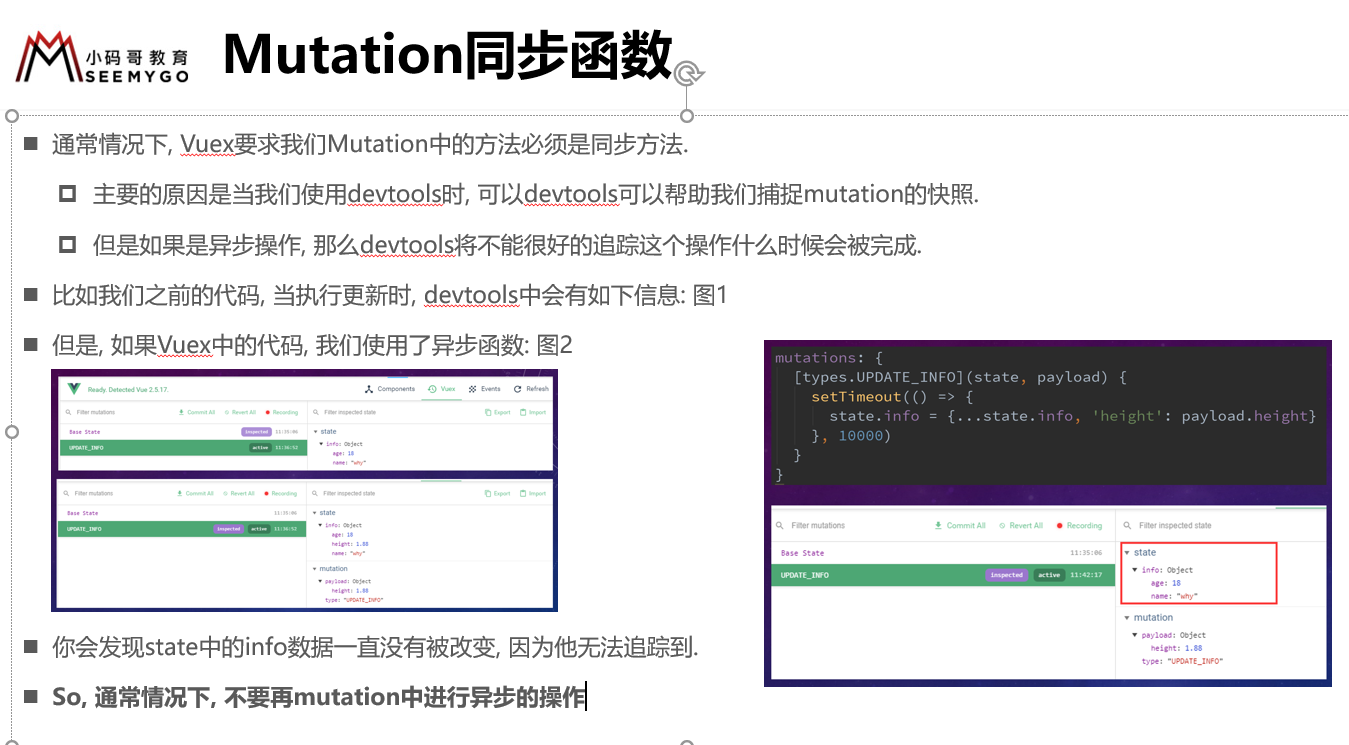Select the slide title Mutation同步函数
Screen dimensions: 1349x745
448,54
